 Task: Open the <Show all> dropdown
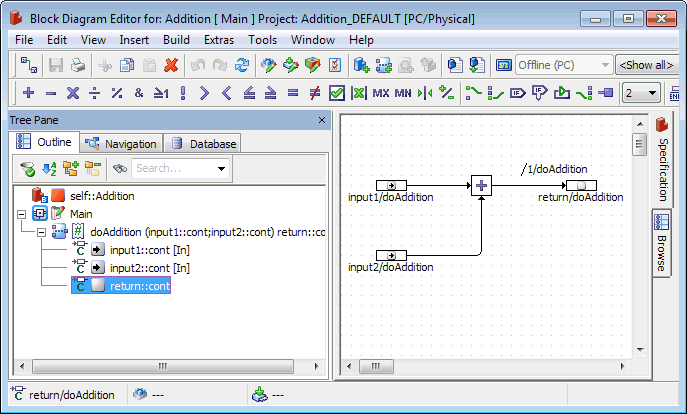pos(646,65)
